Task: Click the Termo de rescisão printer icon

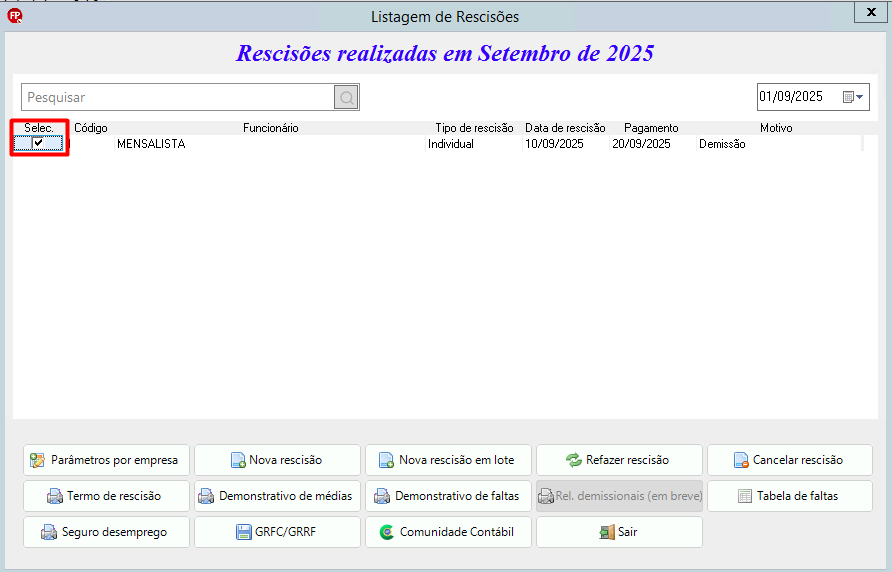Action: click(x=55, y=496)
